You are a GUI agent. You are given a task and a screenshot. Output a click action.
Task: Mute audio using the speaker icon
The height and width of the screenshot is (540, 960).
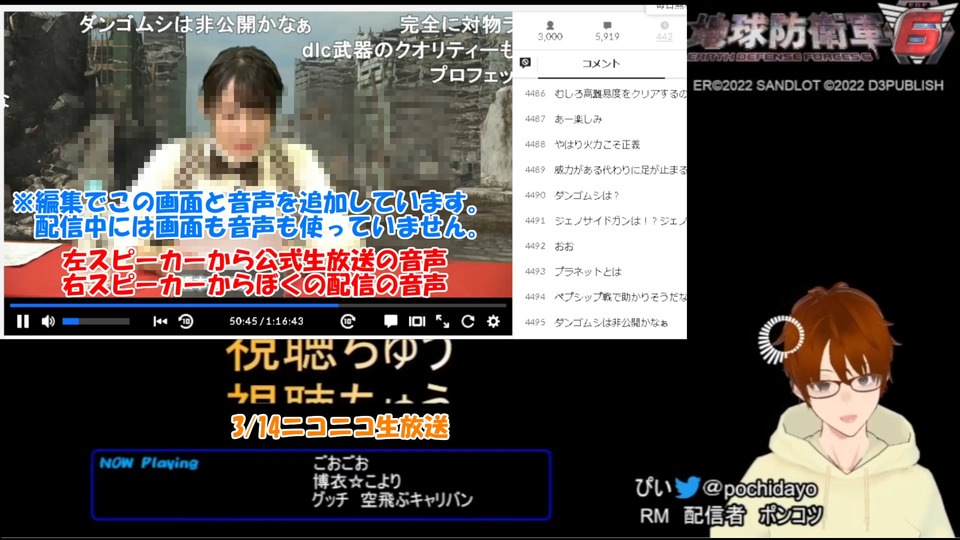tap(48, 321)
